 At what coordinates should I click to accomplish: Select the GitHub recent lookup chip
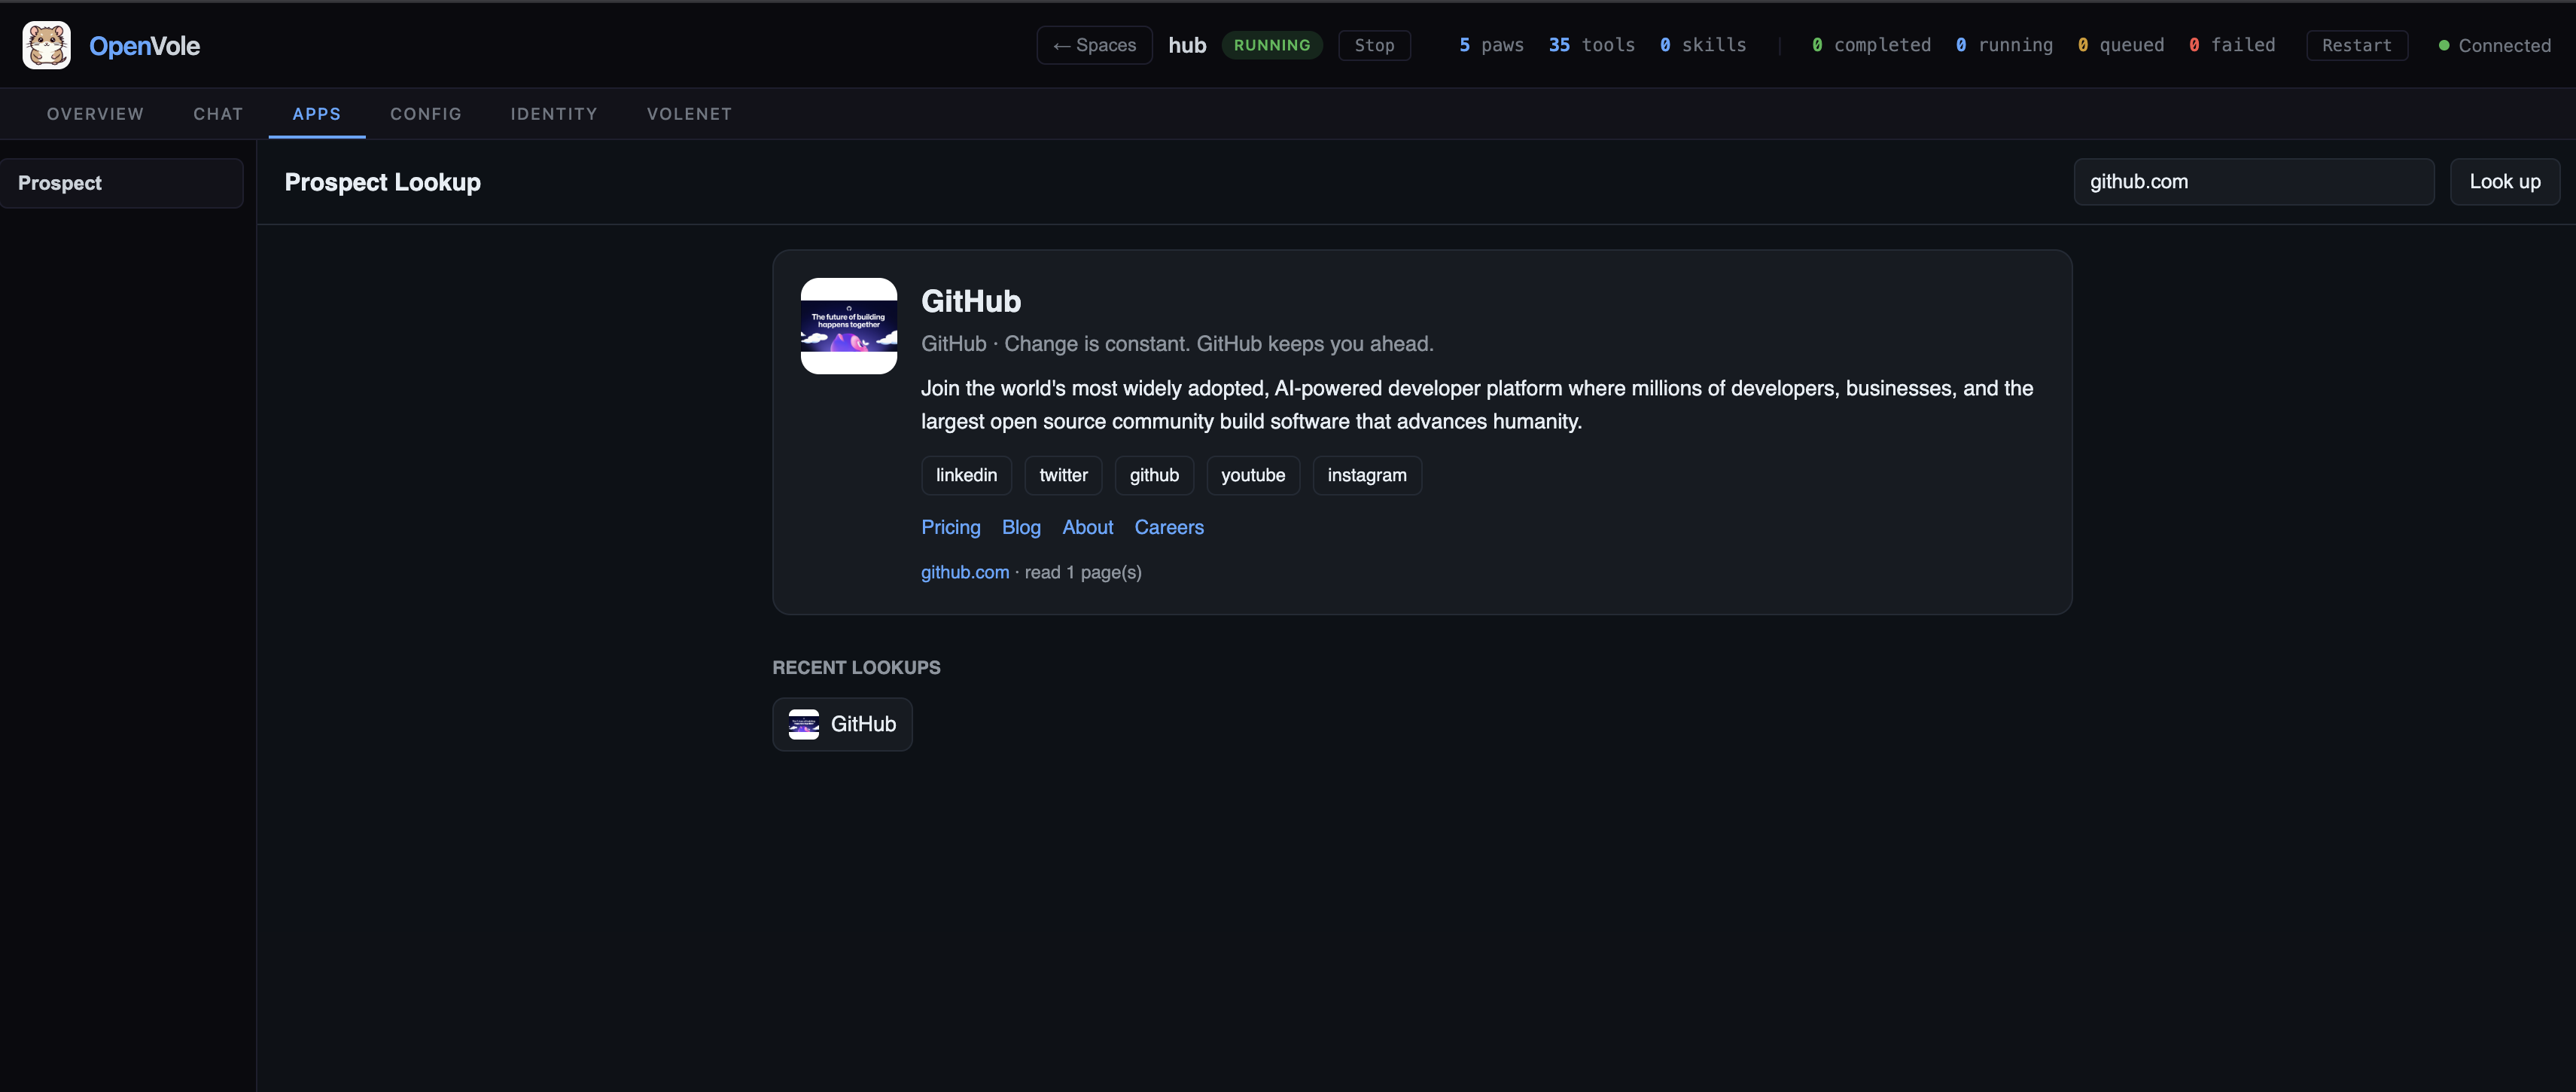pos(842,724)
